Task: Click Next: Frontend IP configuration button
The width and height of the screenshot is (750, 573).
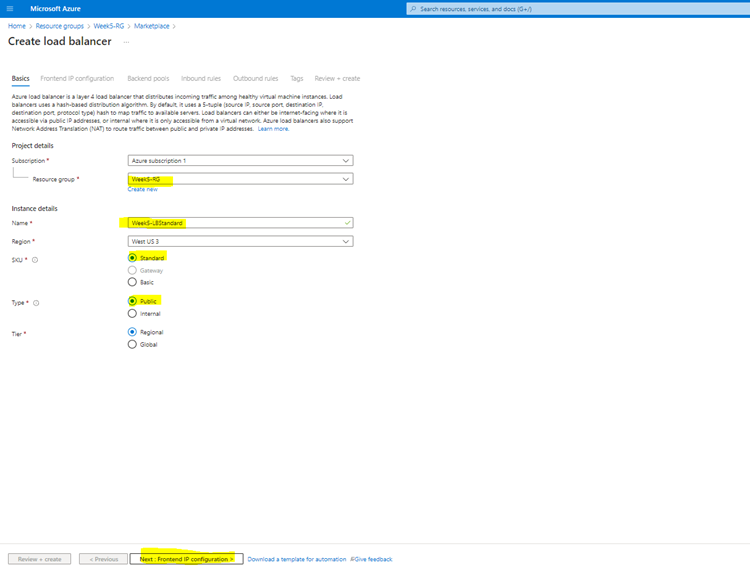Action: coord(187,559)
